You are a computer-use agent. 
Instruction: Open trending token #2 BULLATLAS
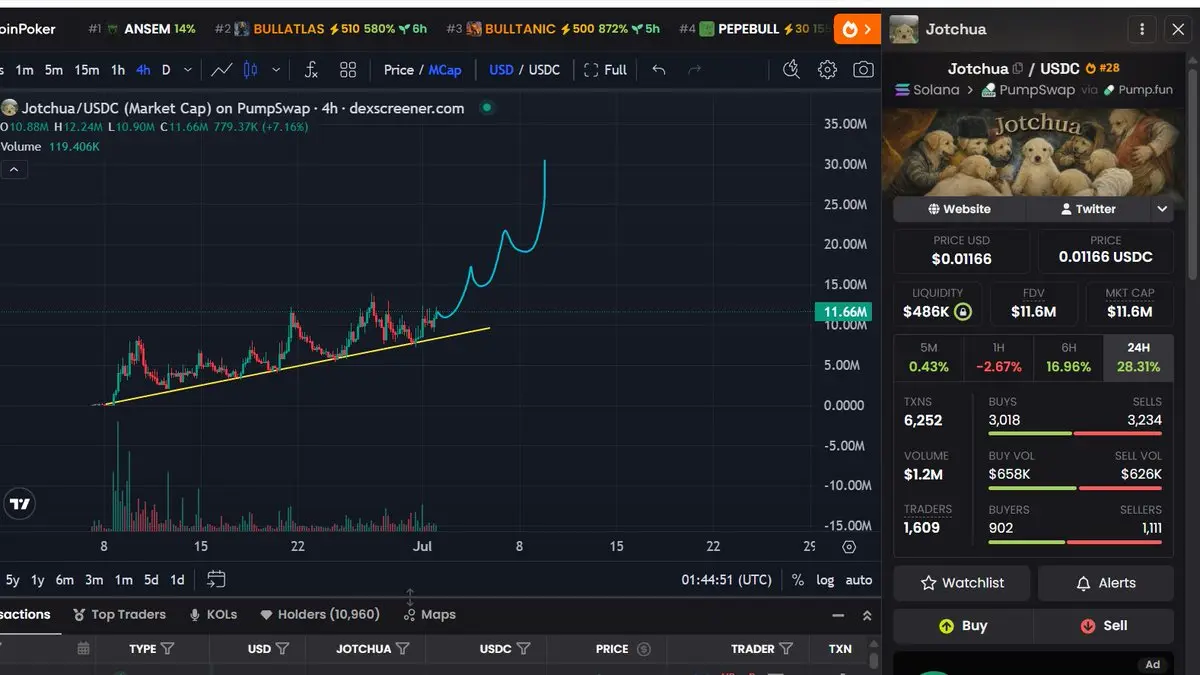321,29
